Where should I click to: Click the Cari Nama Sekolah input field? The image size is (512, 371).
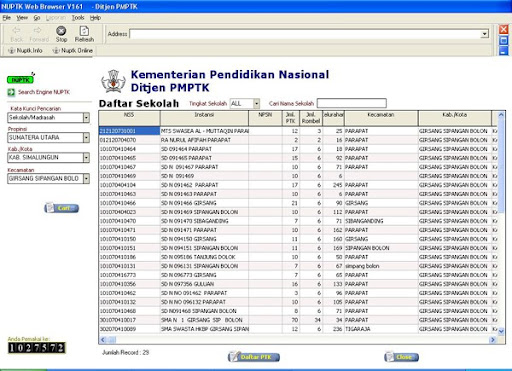(352, 103)
